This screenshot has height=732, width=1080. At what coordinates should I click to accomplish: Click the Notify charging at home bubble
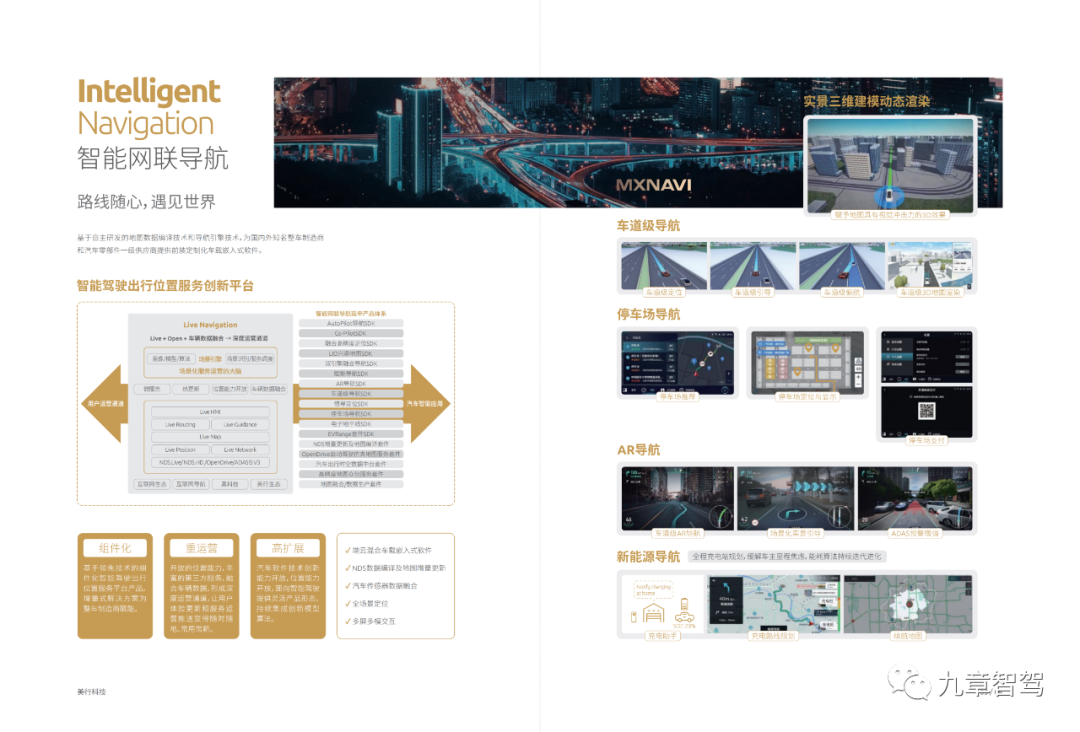(652, 589)
